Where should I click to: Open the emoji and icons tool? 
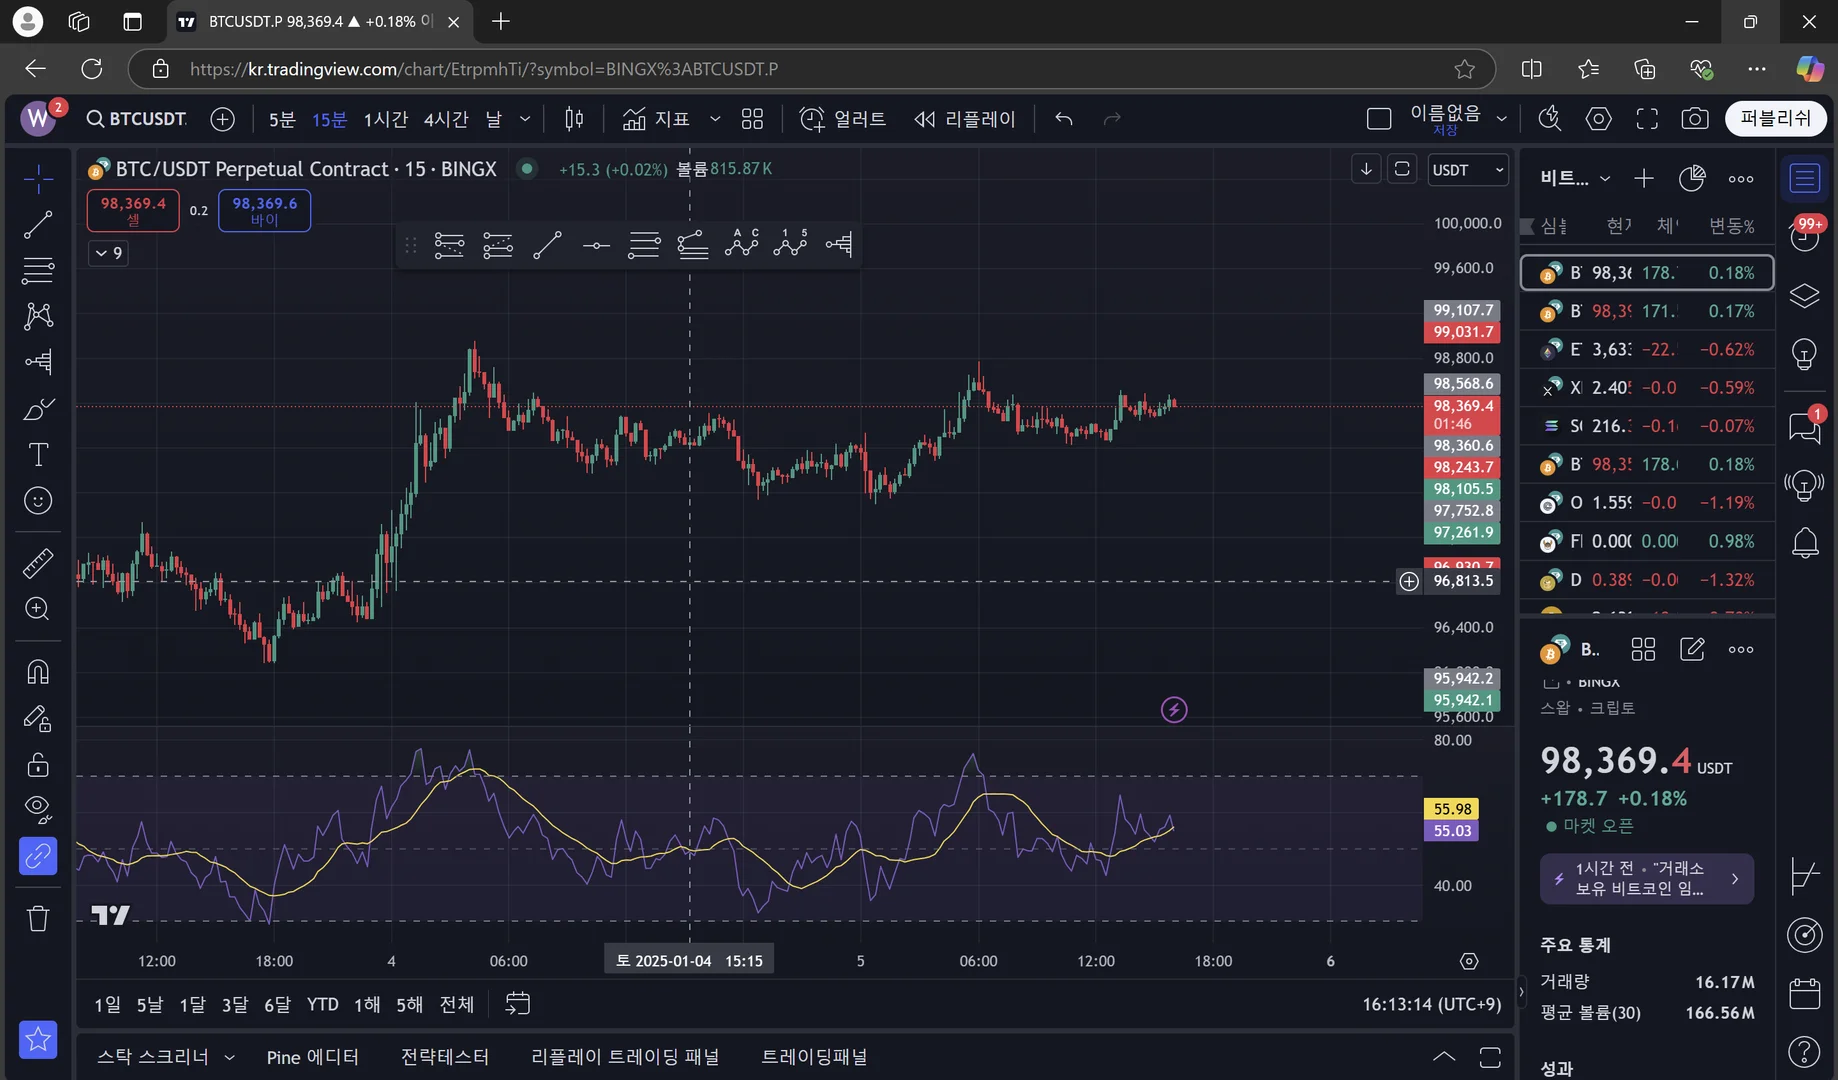point(38,501)
